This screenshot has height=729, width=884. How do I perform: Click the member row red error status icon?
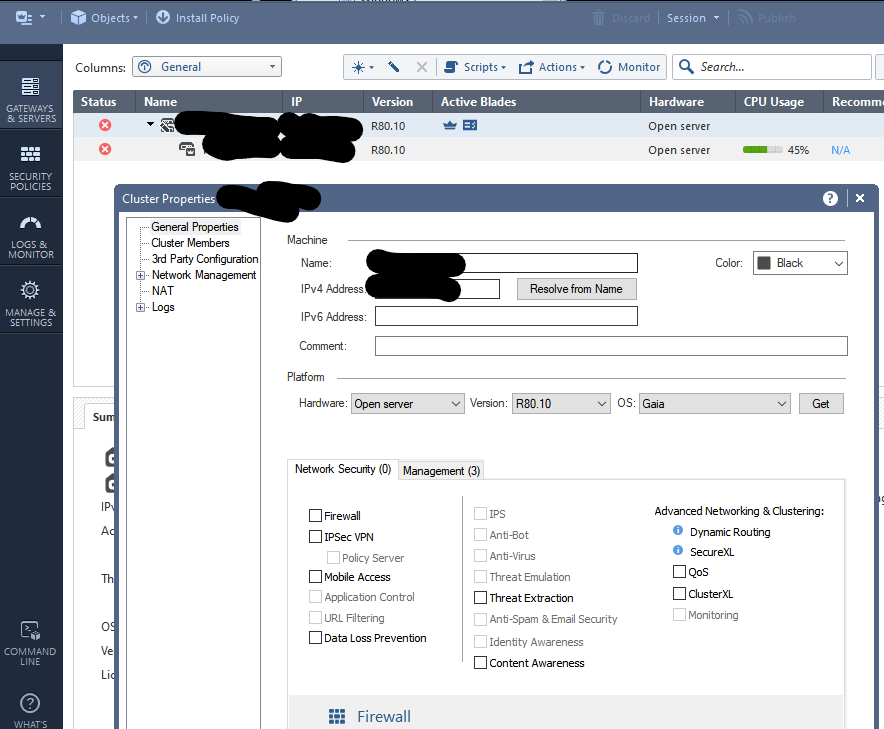point(105,149)
